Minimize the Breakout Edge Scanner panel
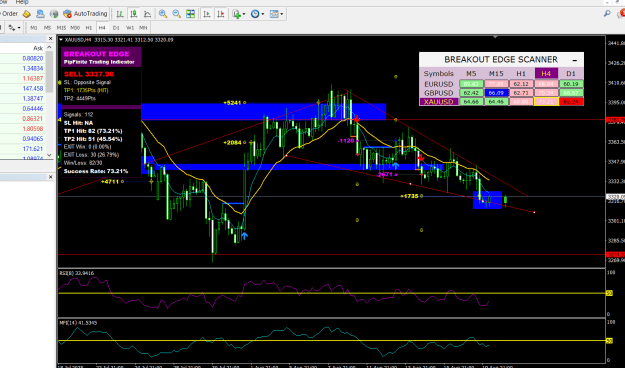The image size is (625, 368). tap(575, 60)
